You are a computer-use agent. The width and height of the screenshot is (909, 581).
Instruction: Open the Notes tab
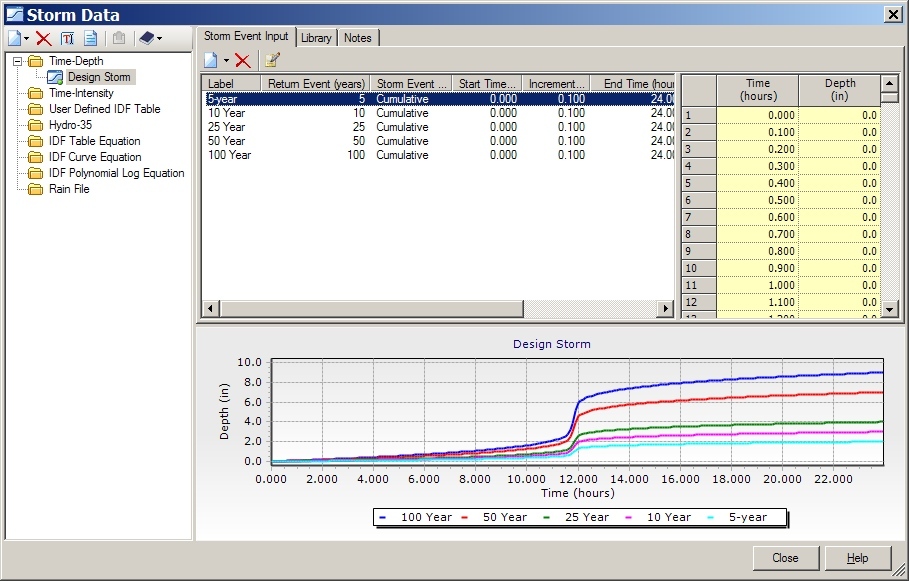(x=358, y=37)
